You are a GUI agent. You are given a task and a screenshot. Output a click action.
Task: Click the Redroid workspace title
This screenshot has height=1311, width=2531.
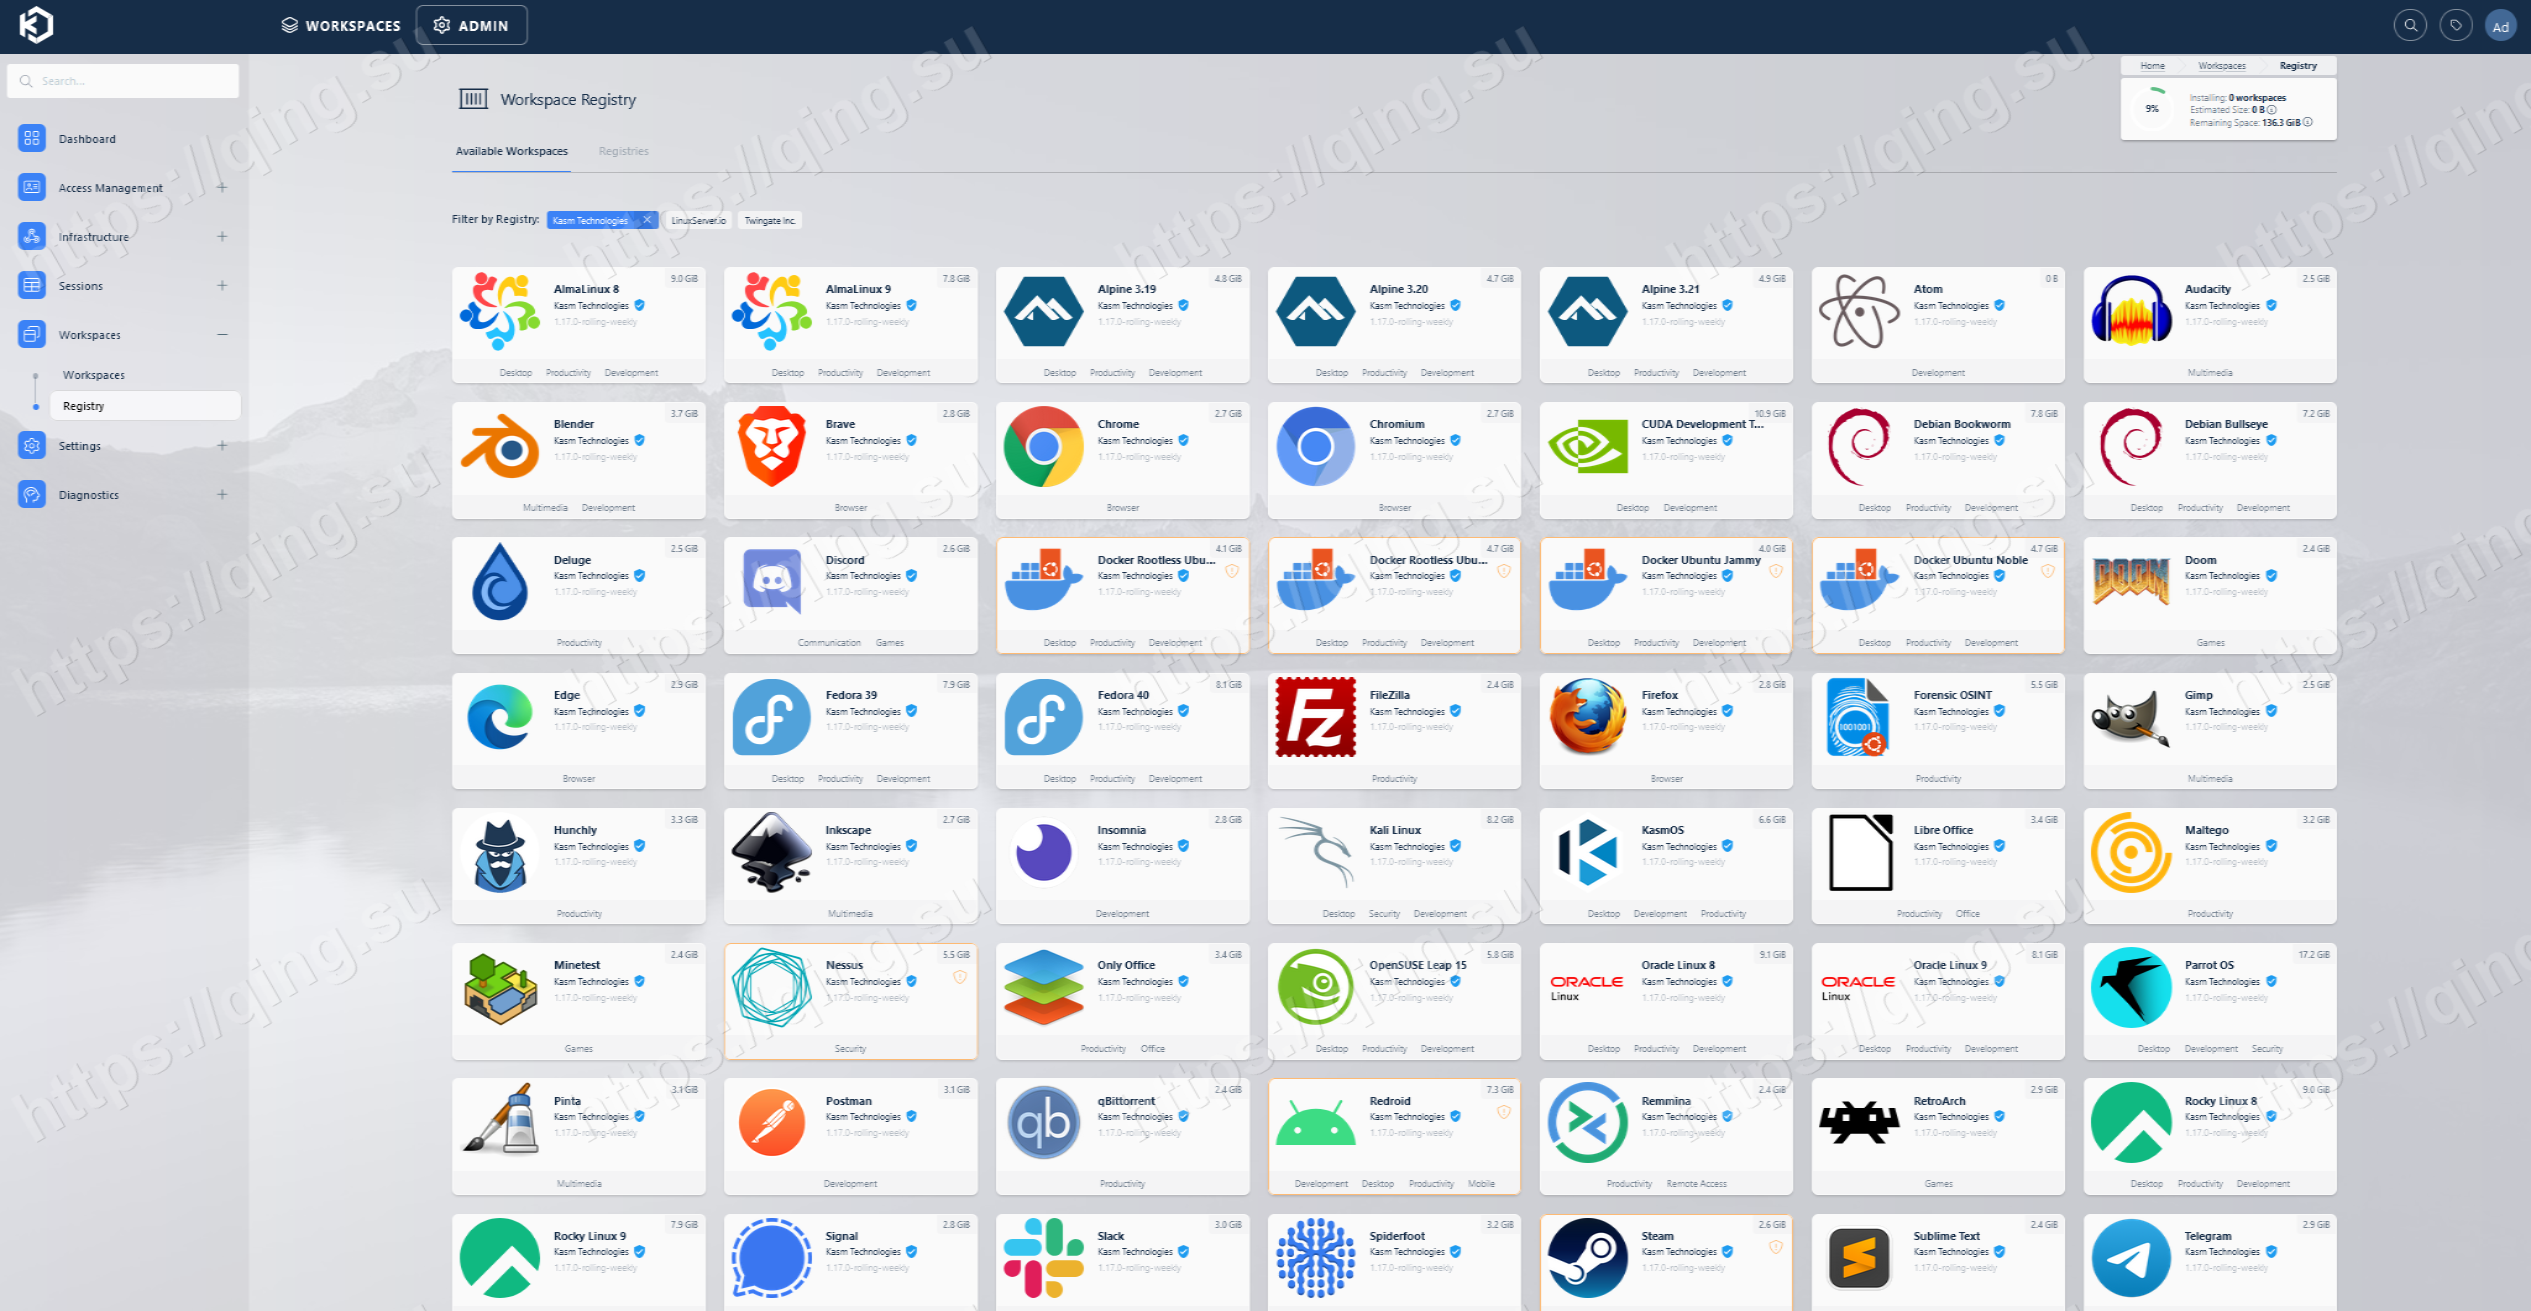1389,1101
